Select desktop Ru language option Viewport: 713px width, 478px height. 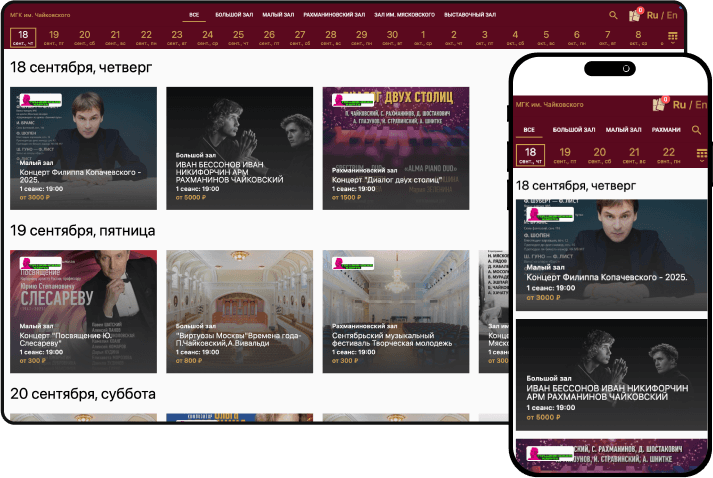(x=653, y=16)
